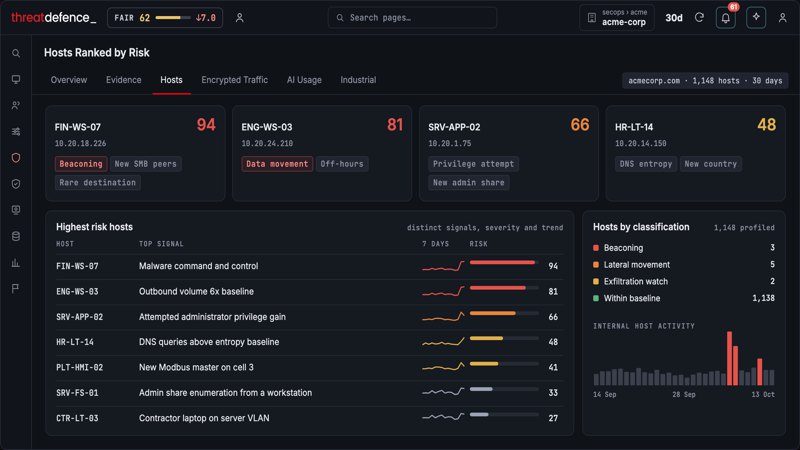Screen dimensions: 800x450
Task: Open user profile icon at top right
Action: coord(782,18)
